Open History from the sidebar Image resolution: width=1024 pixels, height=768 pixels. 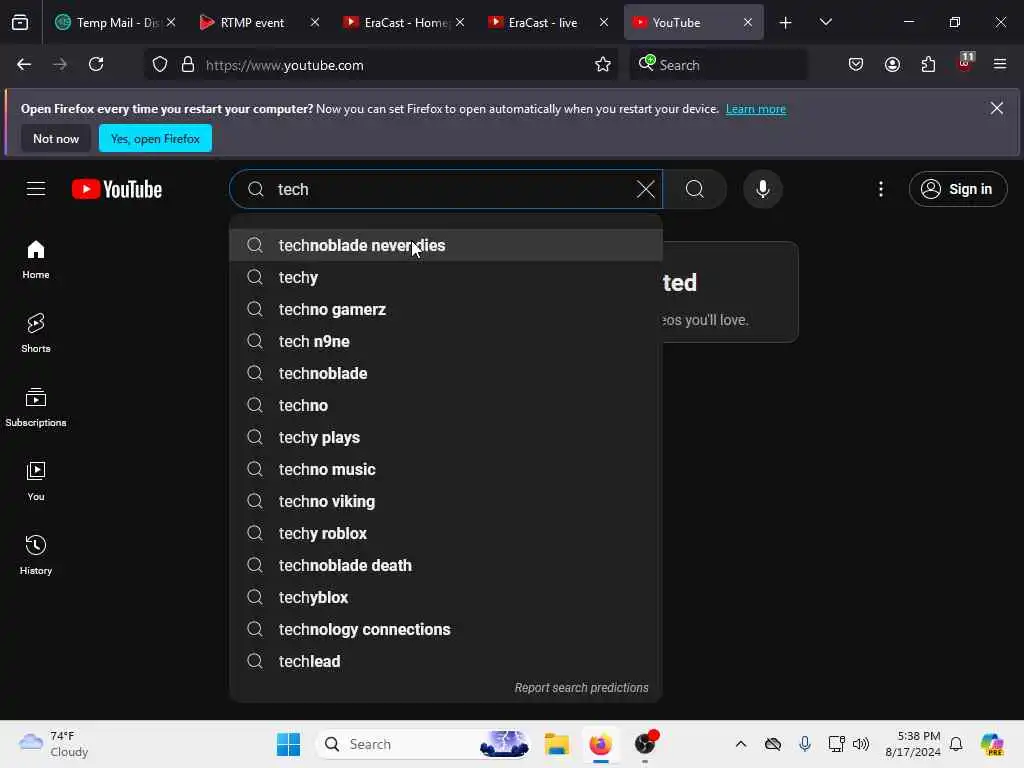point(36,555)
